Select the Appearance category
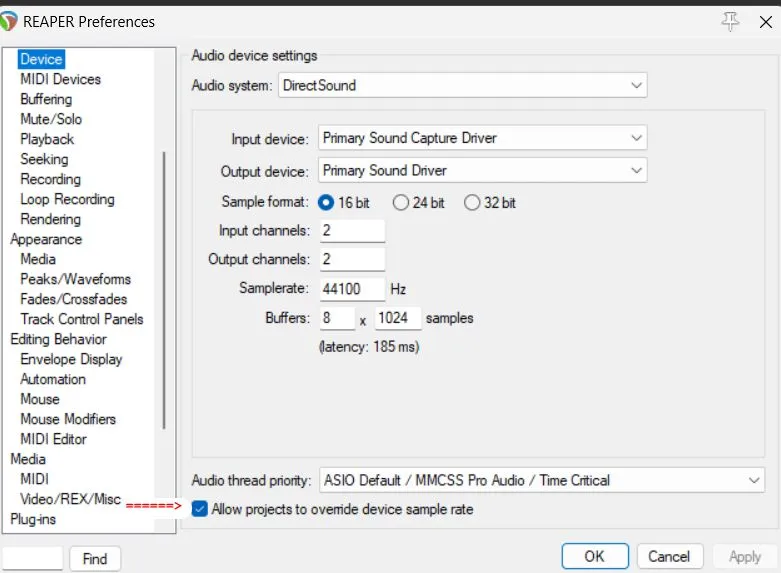The height and width of the screenshot is (573, 781). pyautogui.click(x=46, y=239)
